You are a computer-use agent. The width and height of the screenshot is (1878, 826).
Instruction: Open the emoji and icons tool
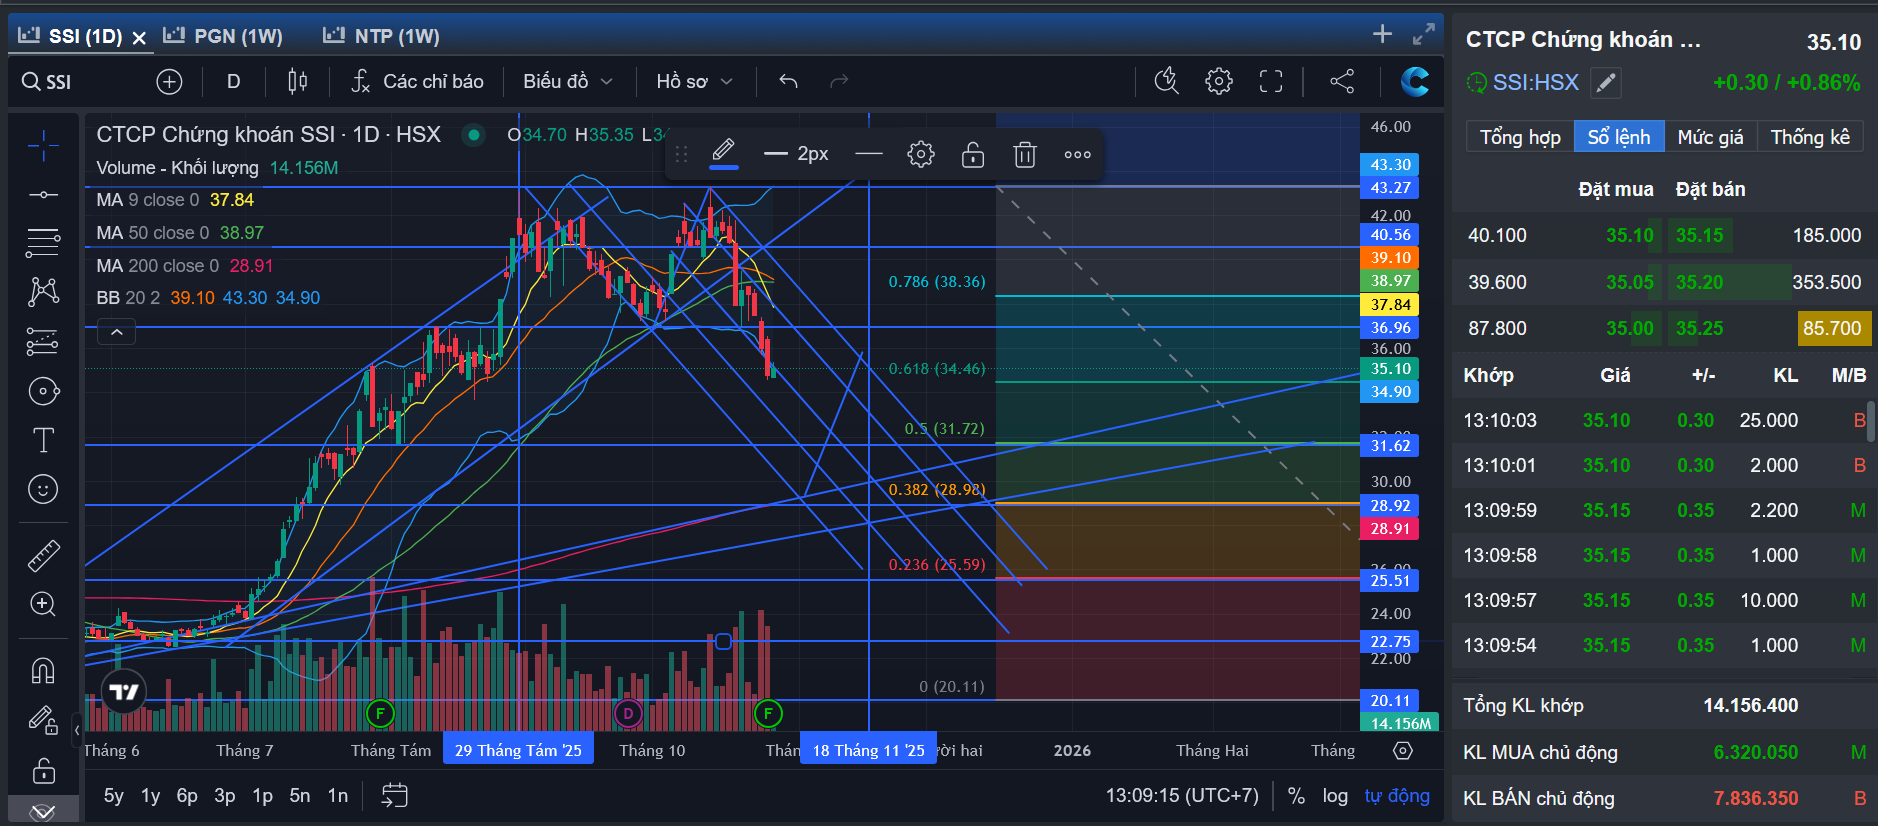pyautogui.click(x=43, y=489)
